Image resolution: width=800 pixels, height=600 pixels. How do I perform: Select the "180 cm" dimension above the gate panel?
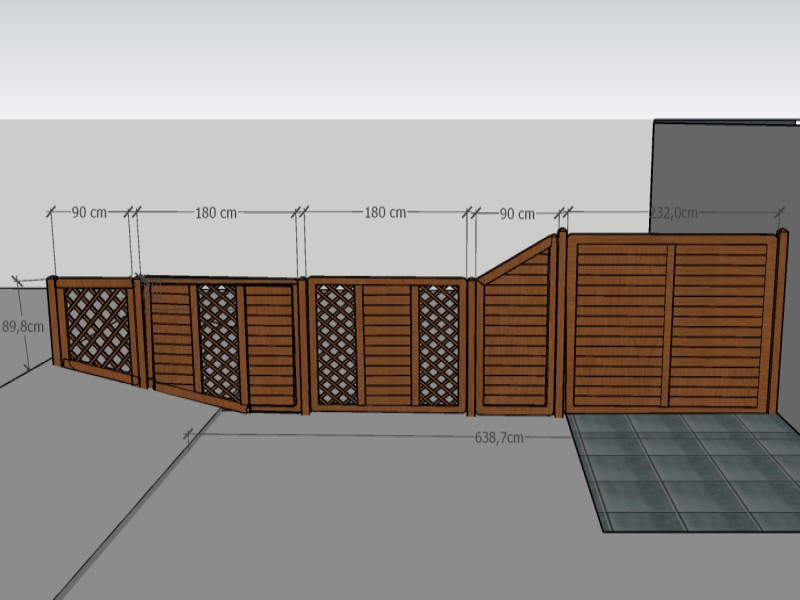click(x=216, y=213)
